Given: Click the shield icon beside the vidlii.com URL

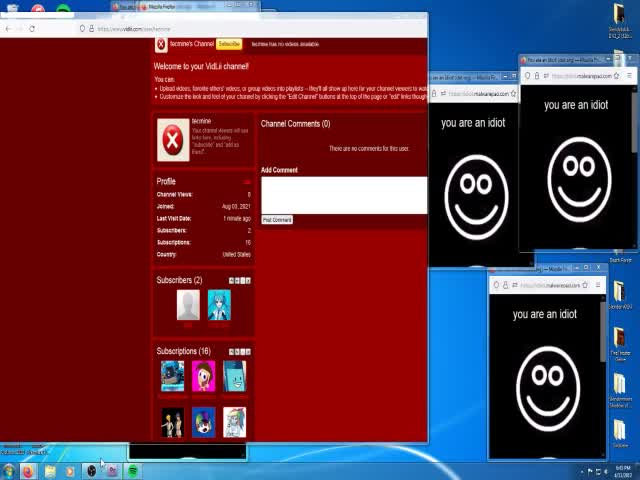Looking at the screenshot, I should coord(82,29).
